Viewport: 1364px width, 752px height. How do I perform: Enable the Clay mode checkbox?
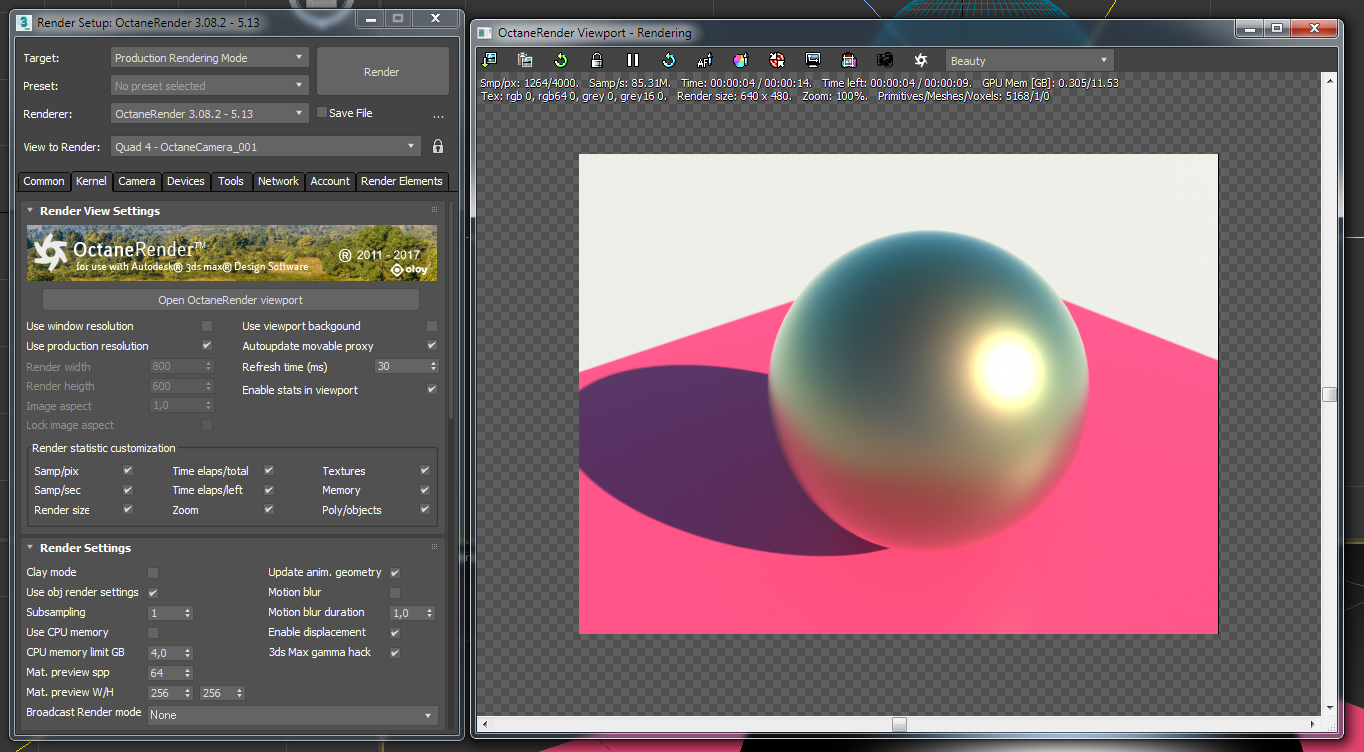[x=153, y=573]
